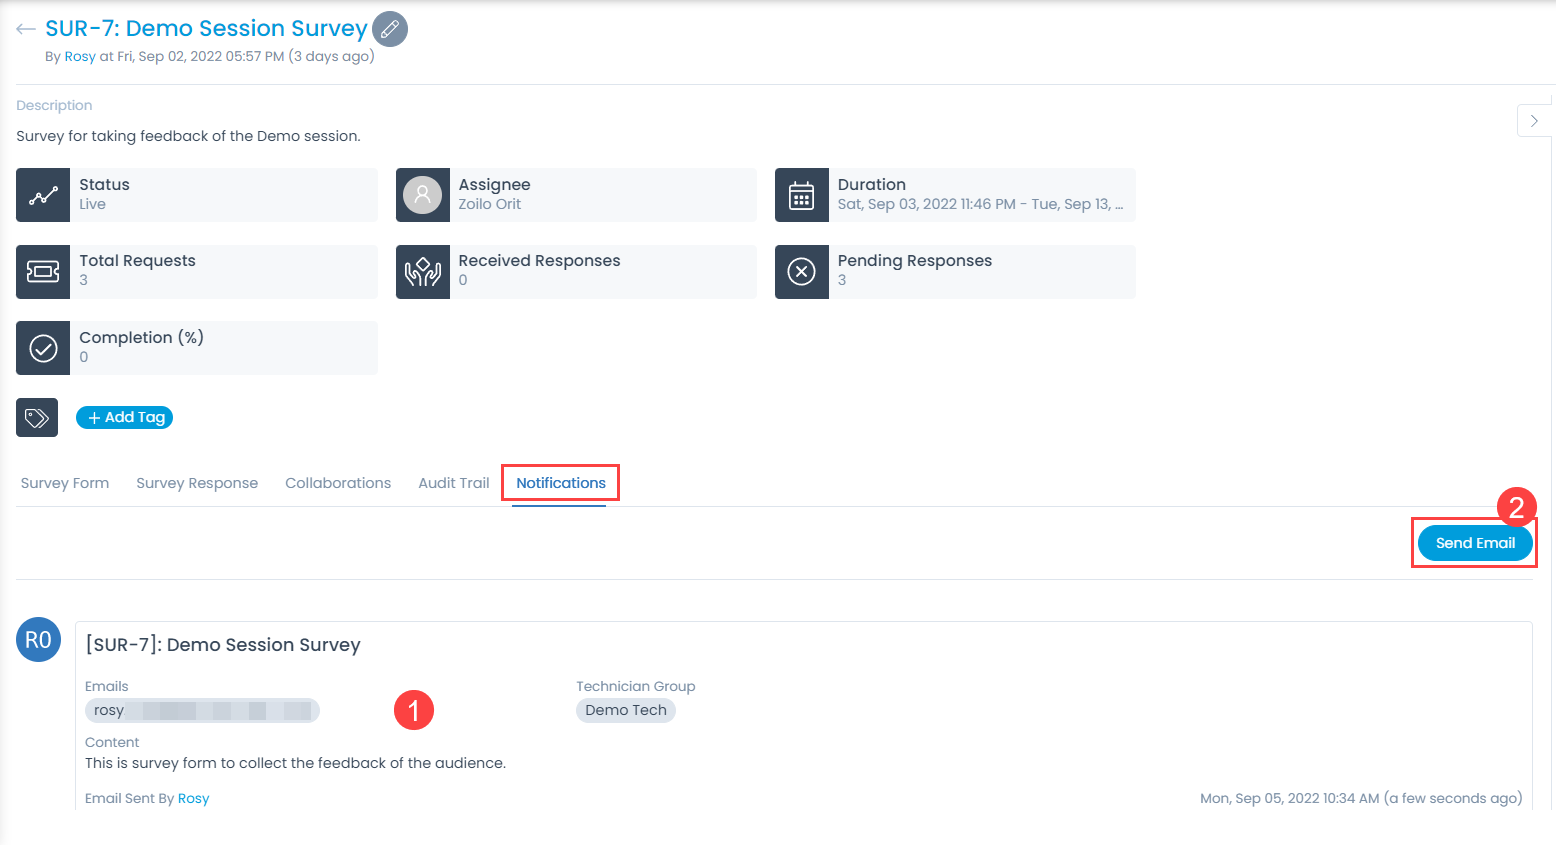This screenshot has width=1556, height=845.
Task: Click the Total Requests ticket icon
Action: pos(42,271)
